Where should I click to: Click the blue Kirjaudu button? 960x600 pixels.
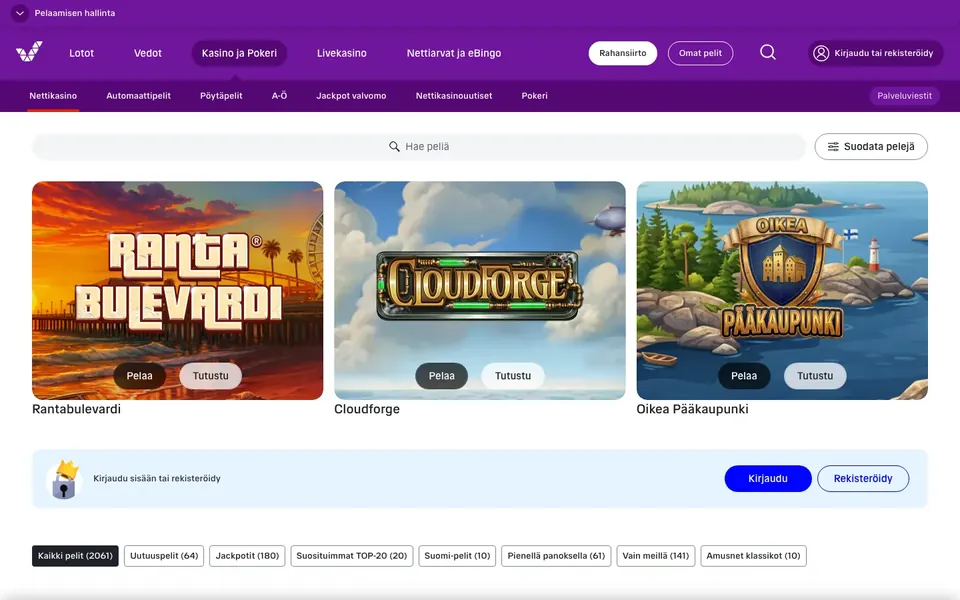pos(768,479)
